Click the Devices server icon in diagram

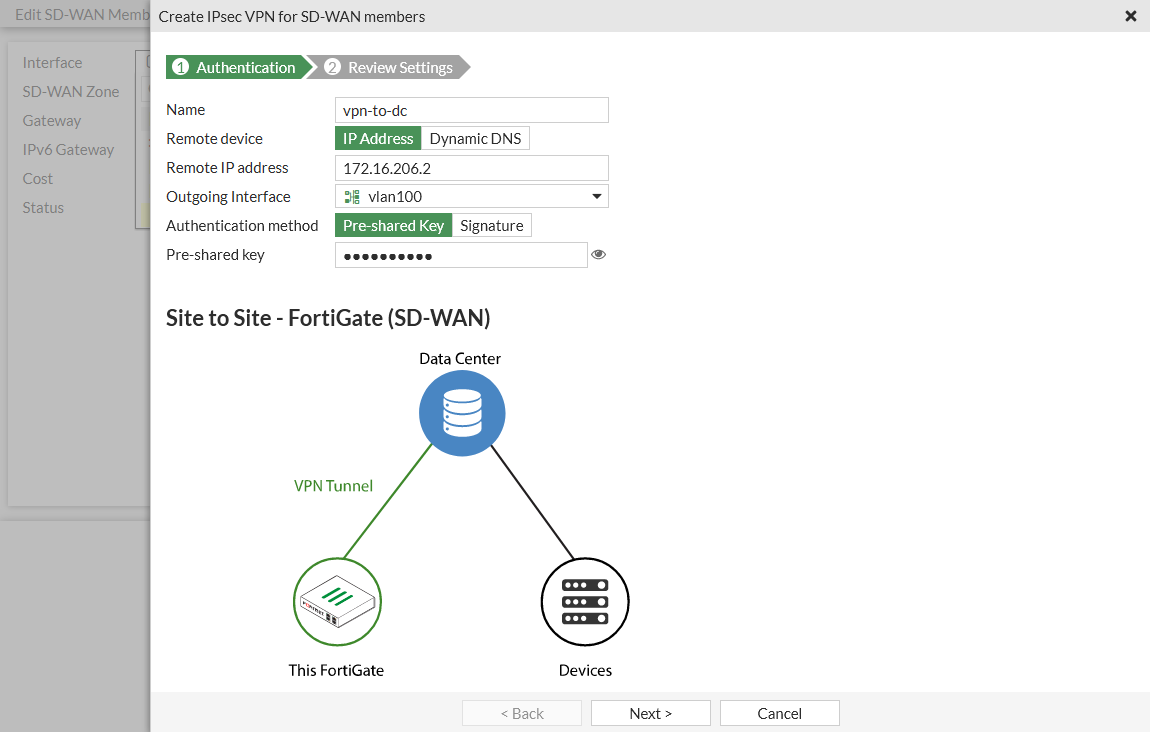585,601
